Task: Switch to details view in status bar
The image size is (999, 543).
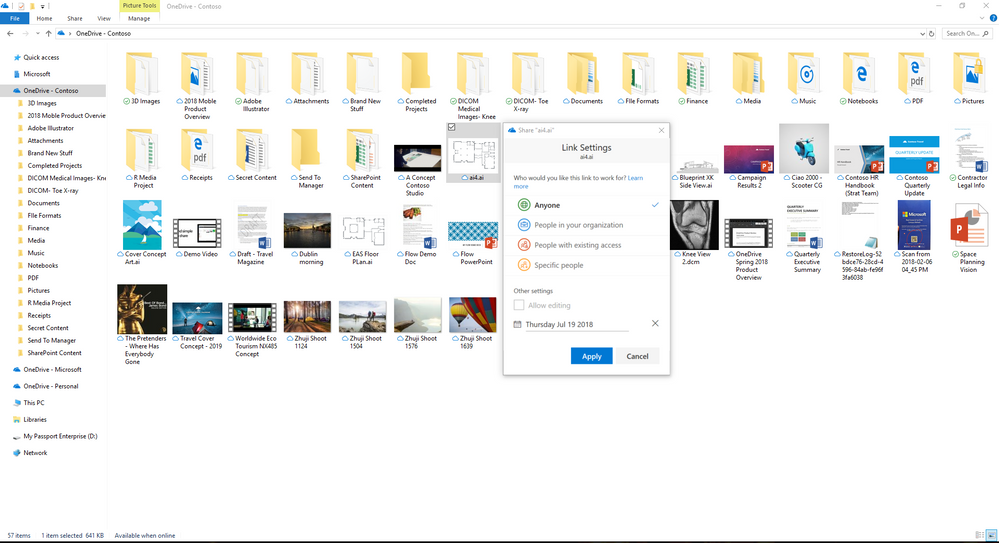Action: 979,535
